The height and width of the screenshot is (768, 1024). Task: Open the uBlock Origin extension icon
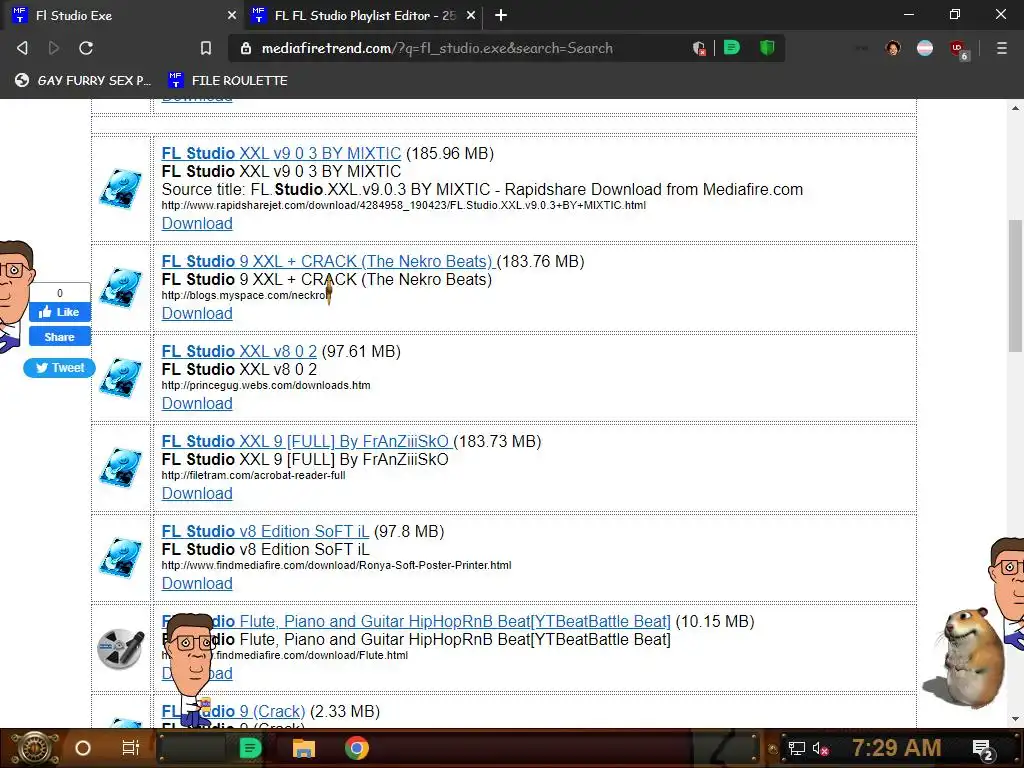[958, 48]
